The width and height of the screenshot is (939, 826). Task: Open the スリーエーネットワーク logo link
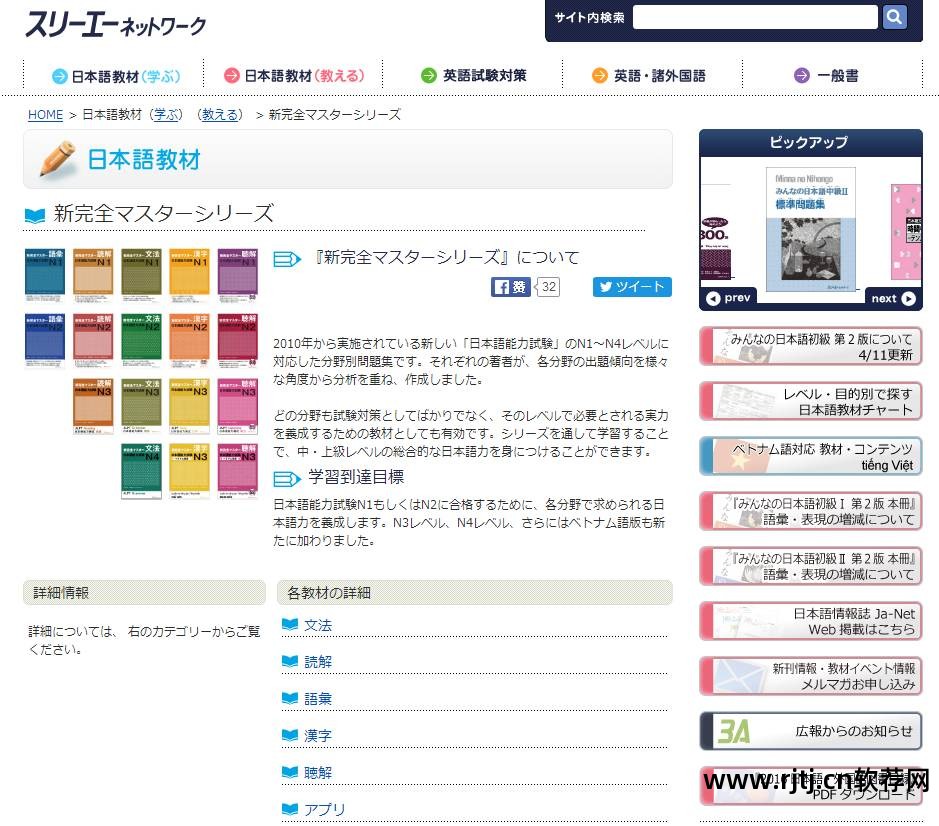[115, 24]
